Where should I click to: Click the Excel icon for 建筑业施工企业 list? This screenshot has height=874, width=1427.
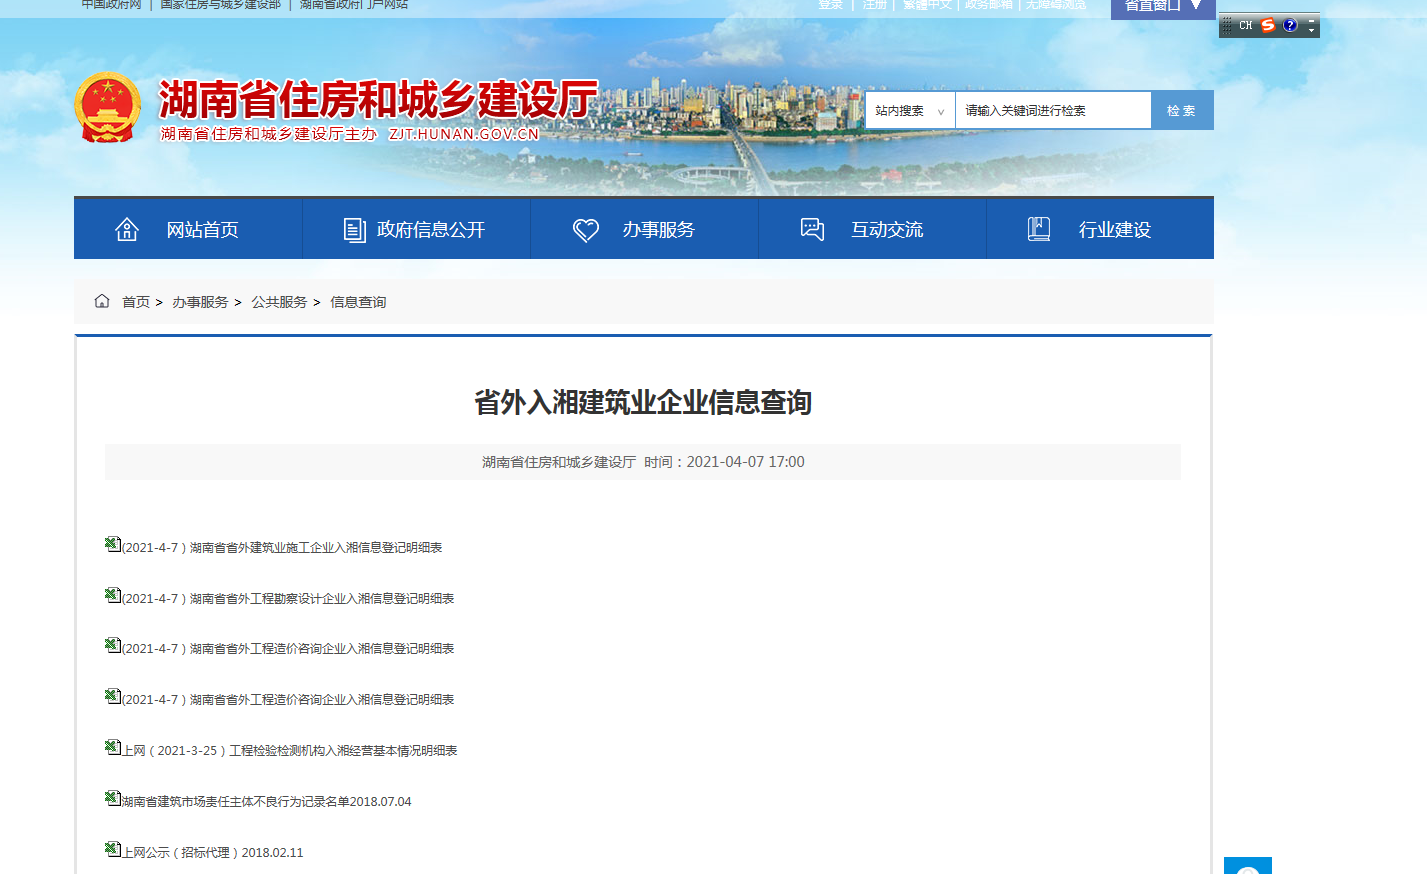113,544
